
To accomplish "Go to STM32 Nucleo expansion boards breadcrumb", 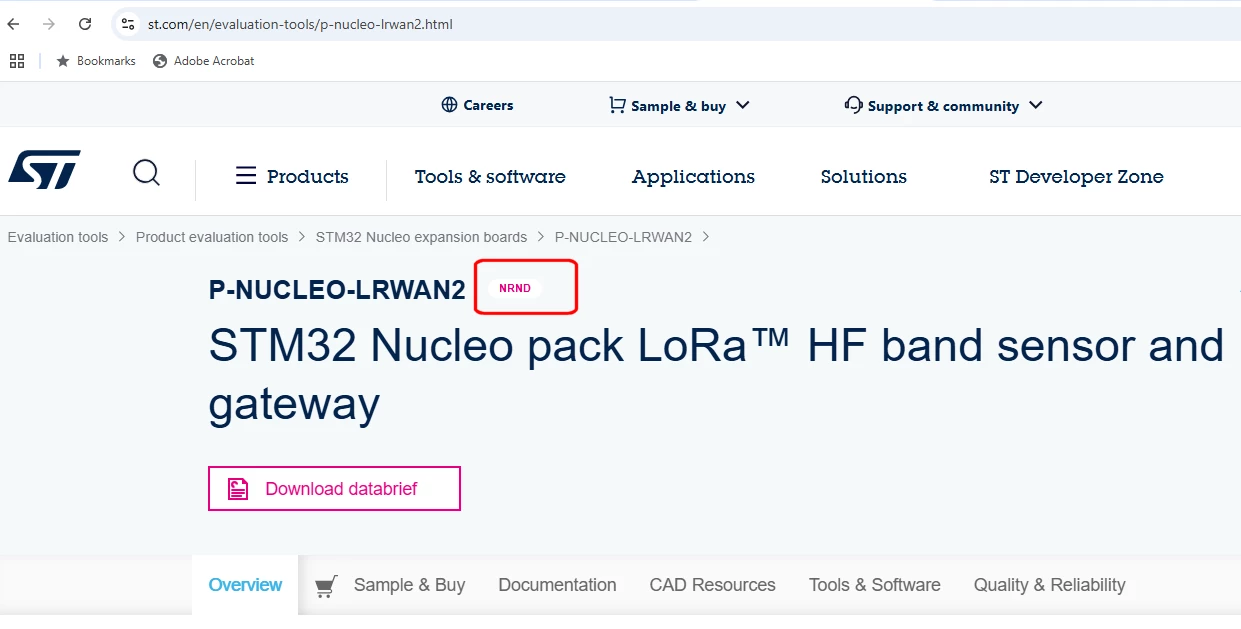I will click(421, 237).
